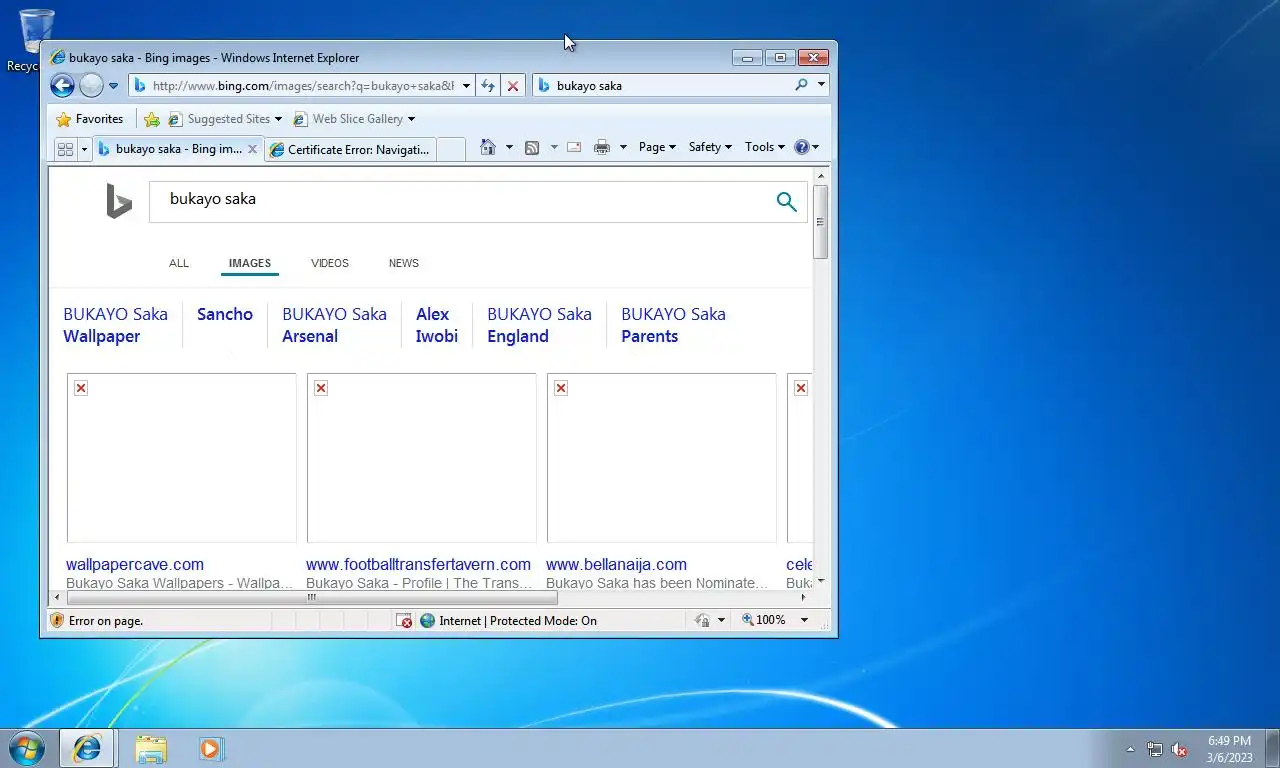Click the magnifier icon in IE search box

tap(801, 86)
